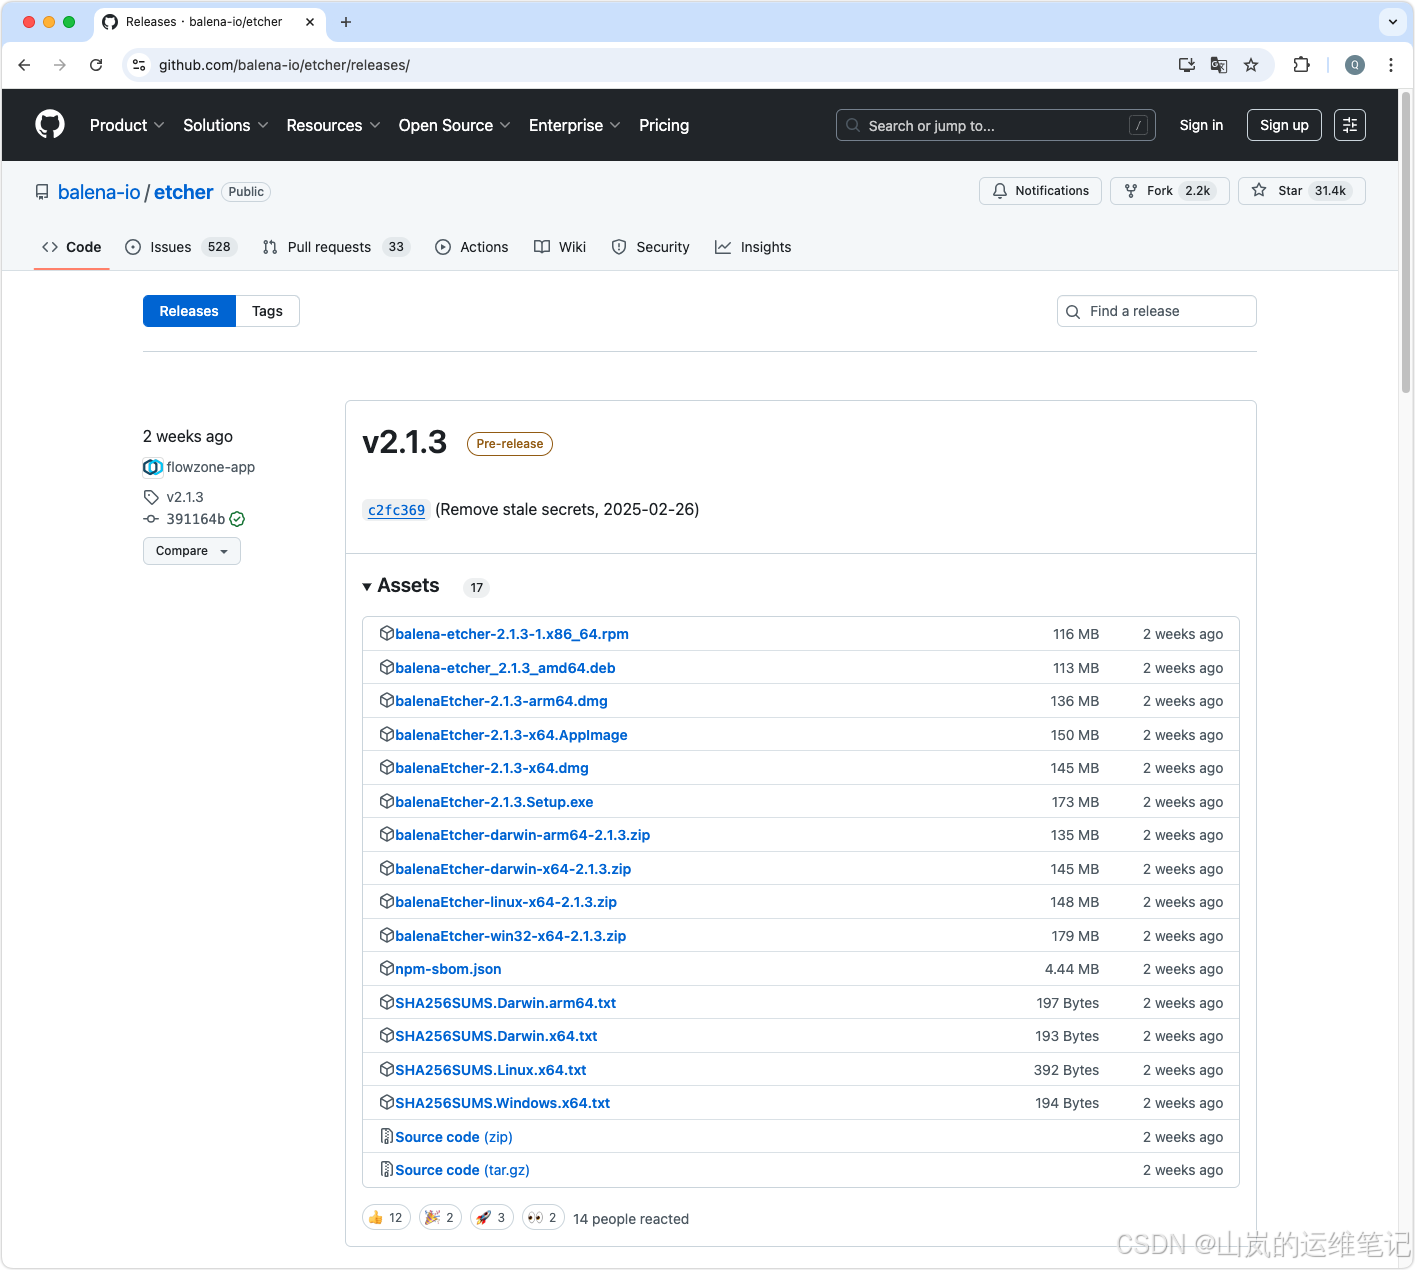Viewport: 1415px width, 1270px height.
Task: Click the translate page icon in address bar
Action: (1219, 65)
